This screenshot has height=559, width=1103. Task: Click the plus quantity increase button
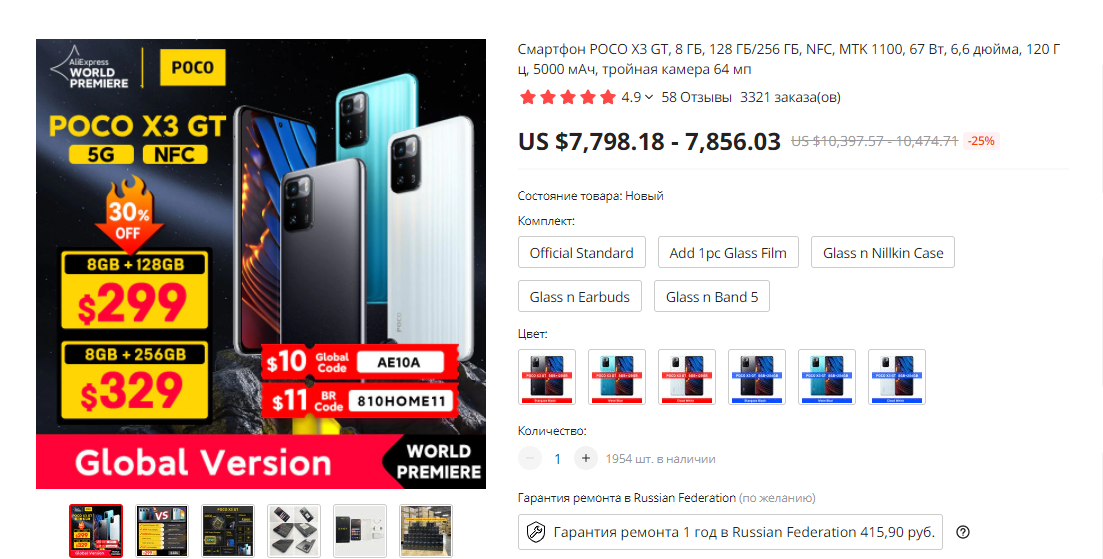[585, 458]
